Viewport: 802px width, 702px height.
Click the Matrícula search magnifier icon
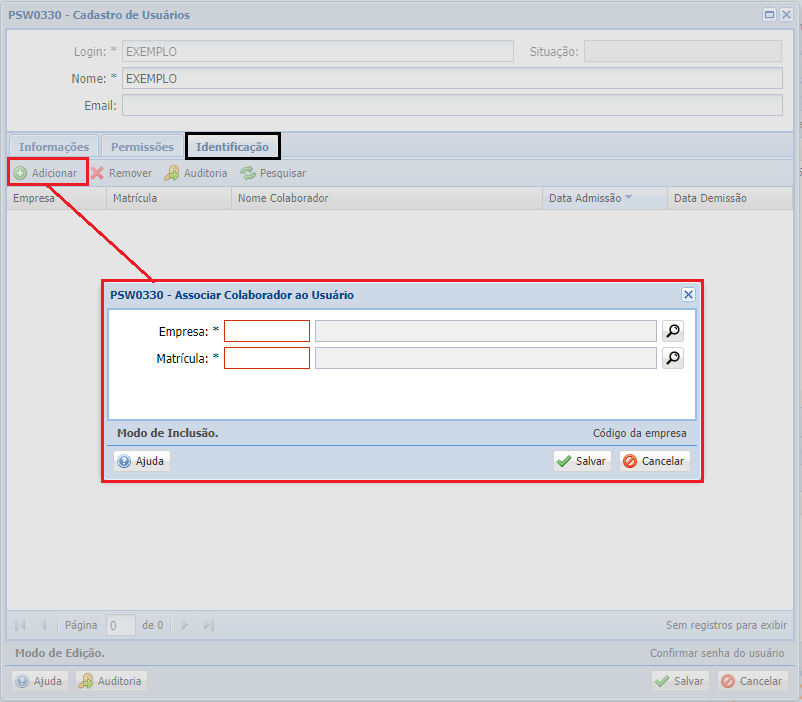(x=673, y=358)
